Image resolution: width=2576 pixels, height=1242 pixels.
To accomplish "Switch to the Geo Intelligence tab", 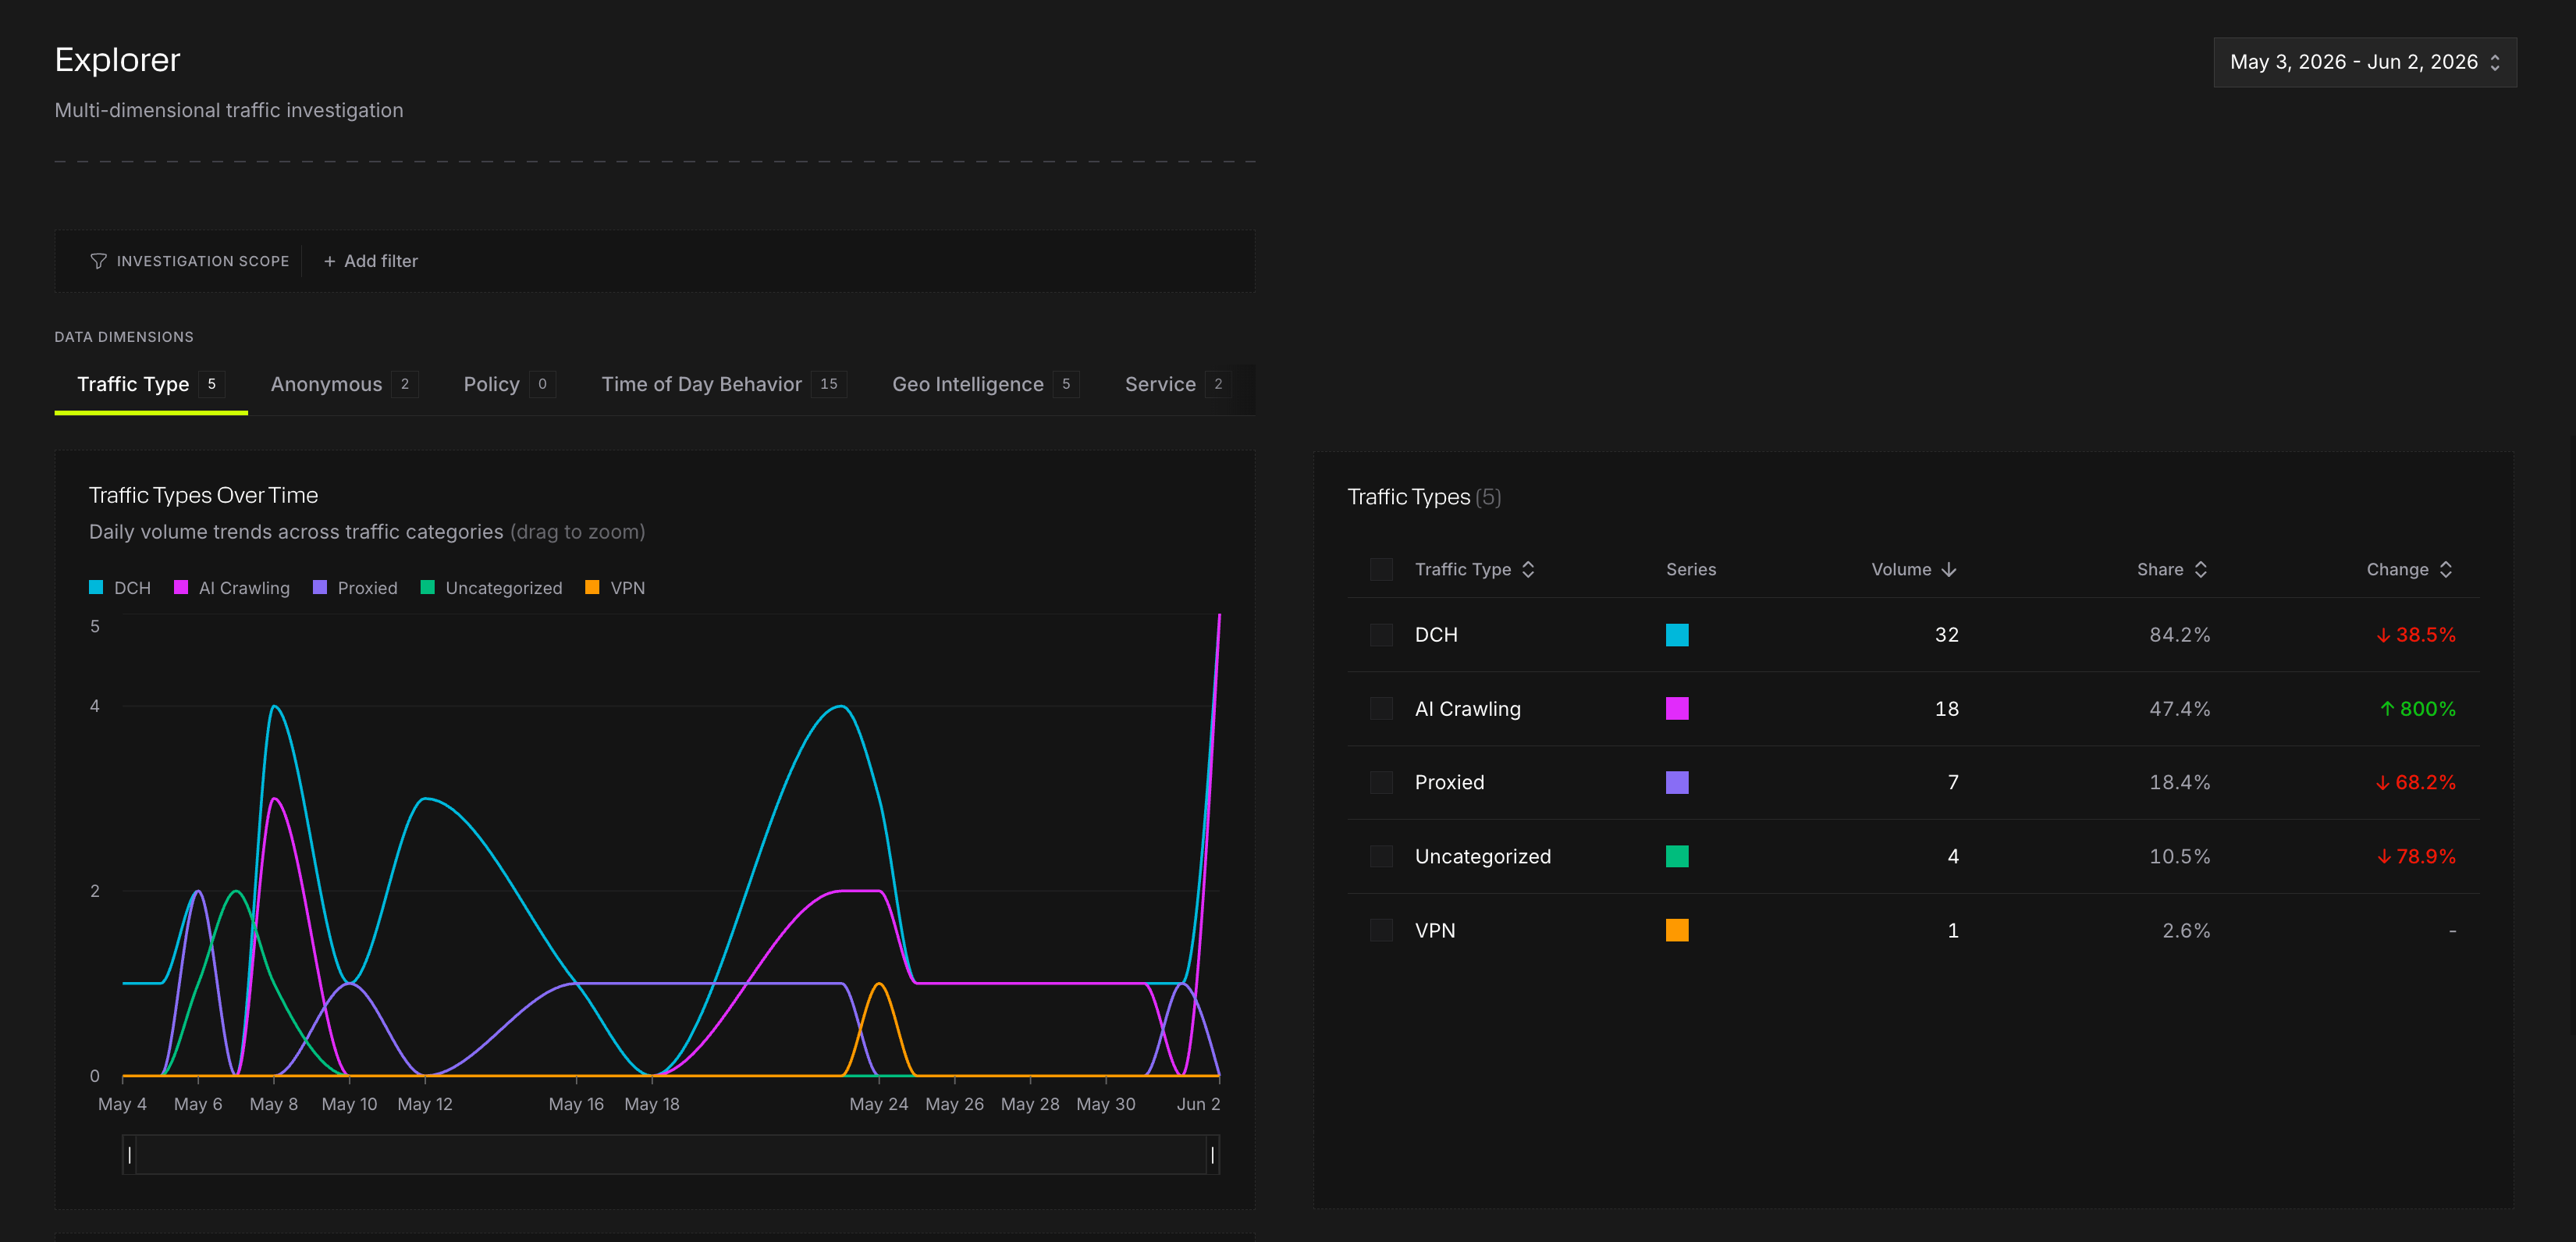I will 985,385.
